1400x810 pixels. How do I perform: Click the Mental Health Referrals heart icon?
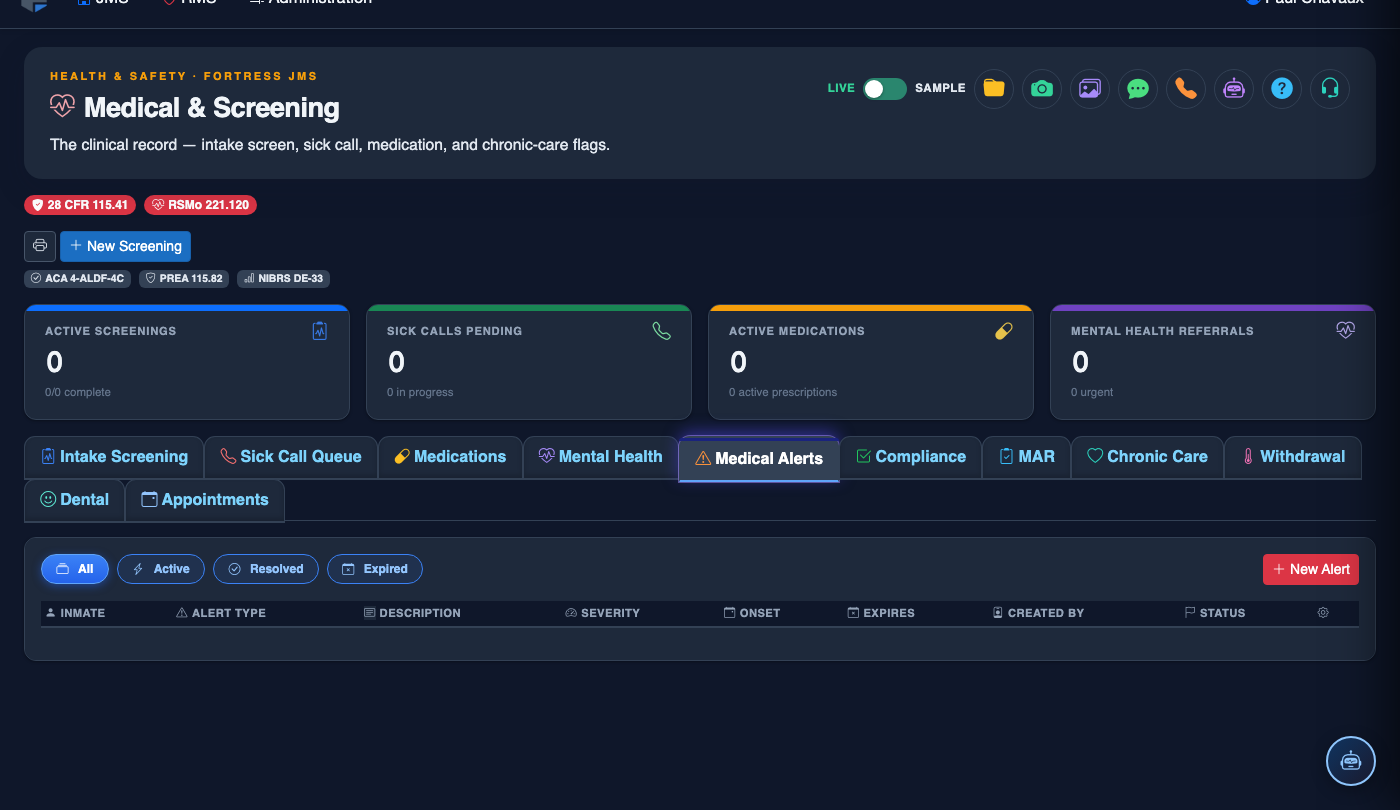[1345, 330]
